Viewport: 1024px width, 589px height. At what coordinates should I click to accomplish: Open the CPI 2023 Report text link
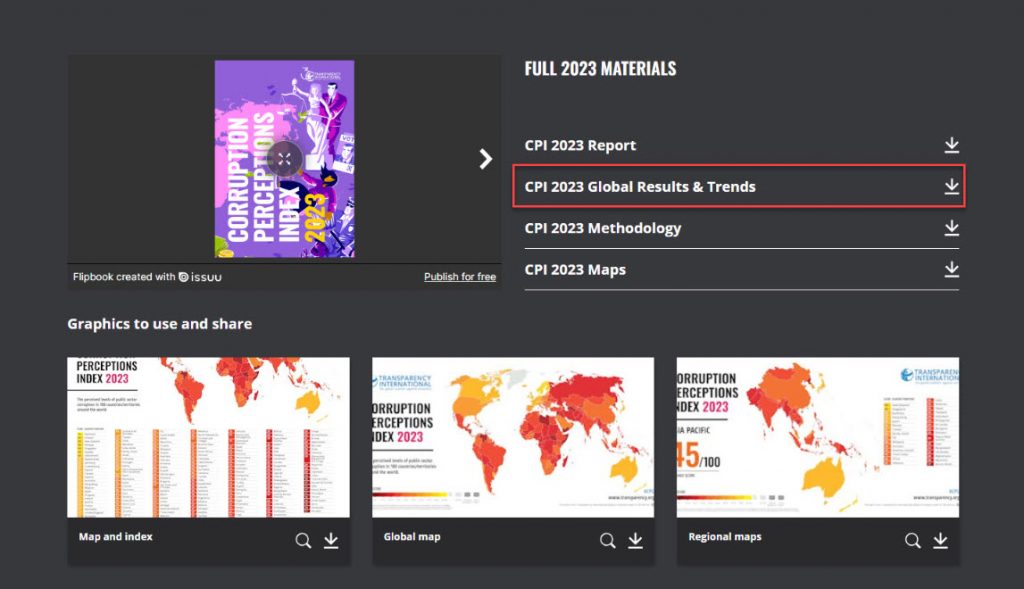[x=580, y=146]
